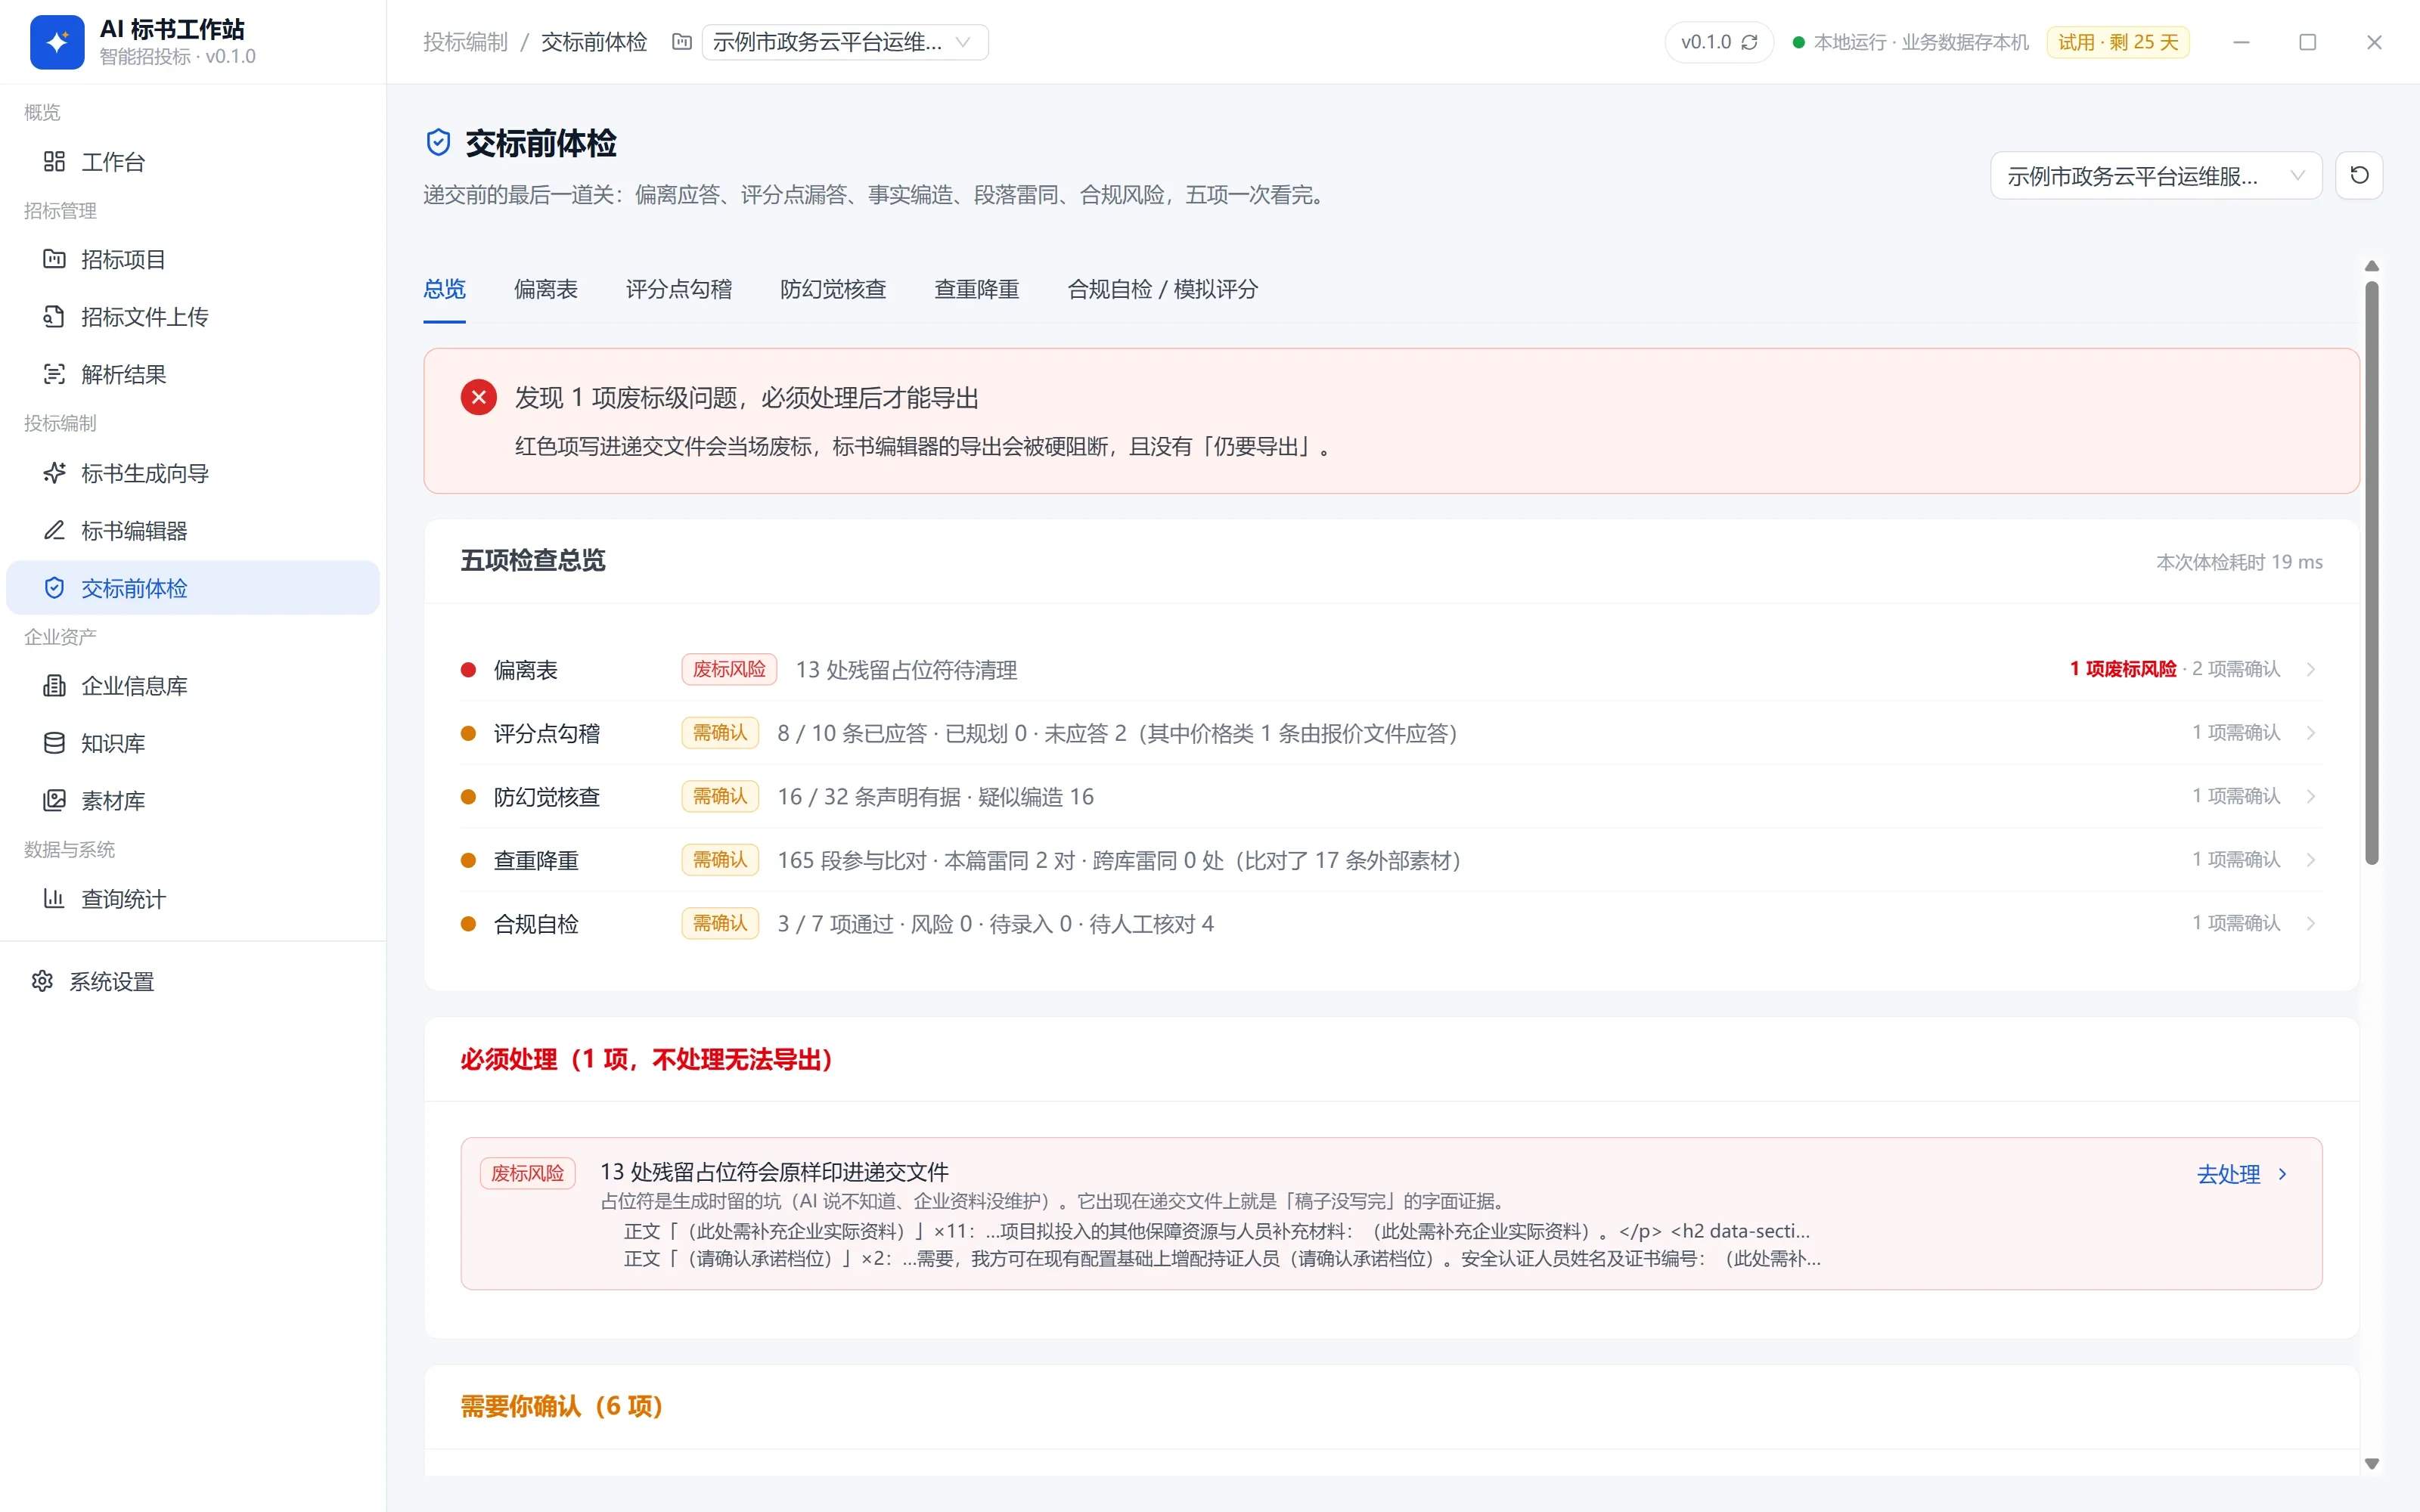
Task: Expand the 防幻觉核查 row chevron
Action: (2311, 796)
